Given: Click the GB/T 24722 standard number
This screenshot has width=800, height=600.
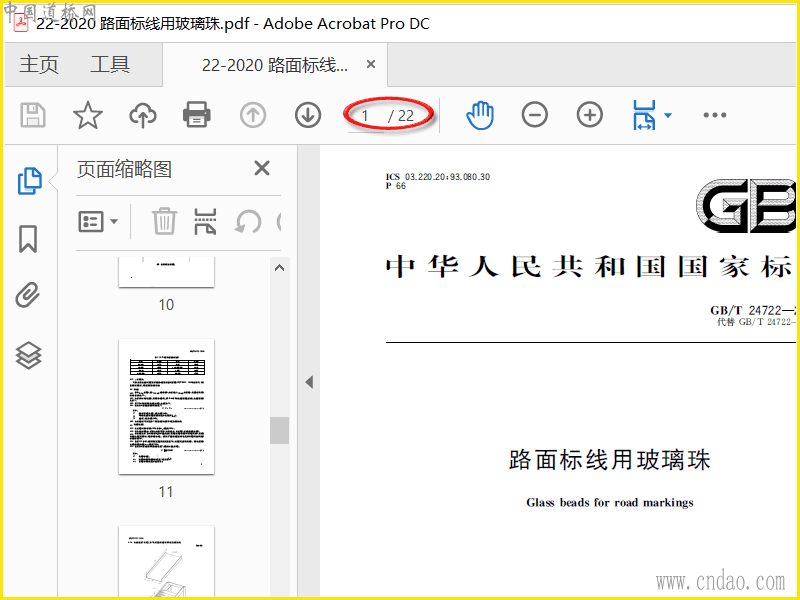Looking at the screenshot, I should point(753,311).
